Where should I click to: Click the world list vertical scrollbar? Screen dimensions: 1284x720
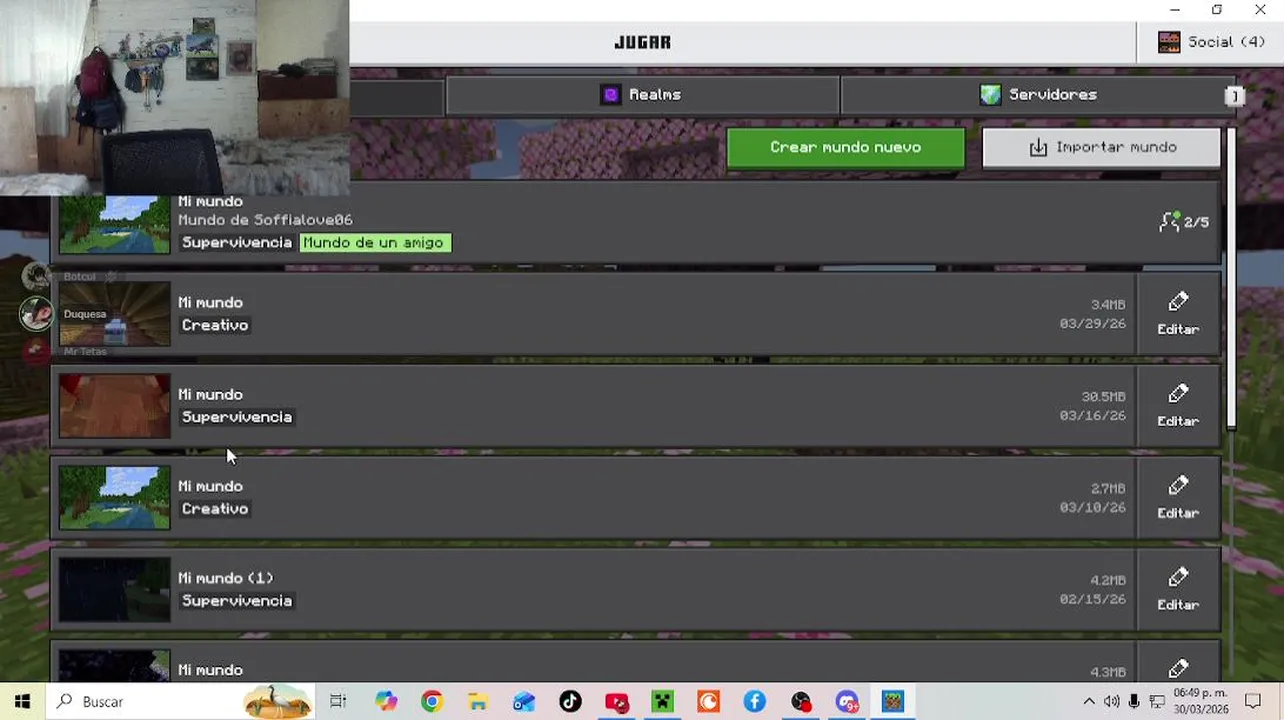point(1232,279)
